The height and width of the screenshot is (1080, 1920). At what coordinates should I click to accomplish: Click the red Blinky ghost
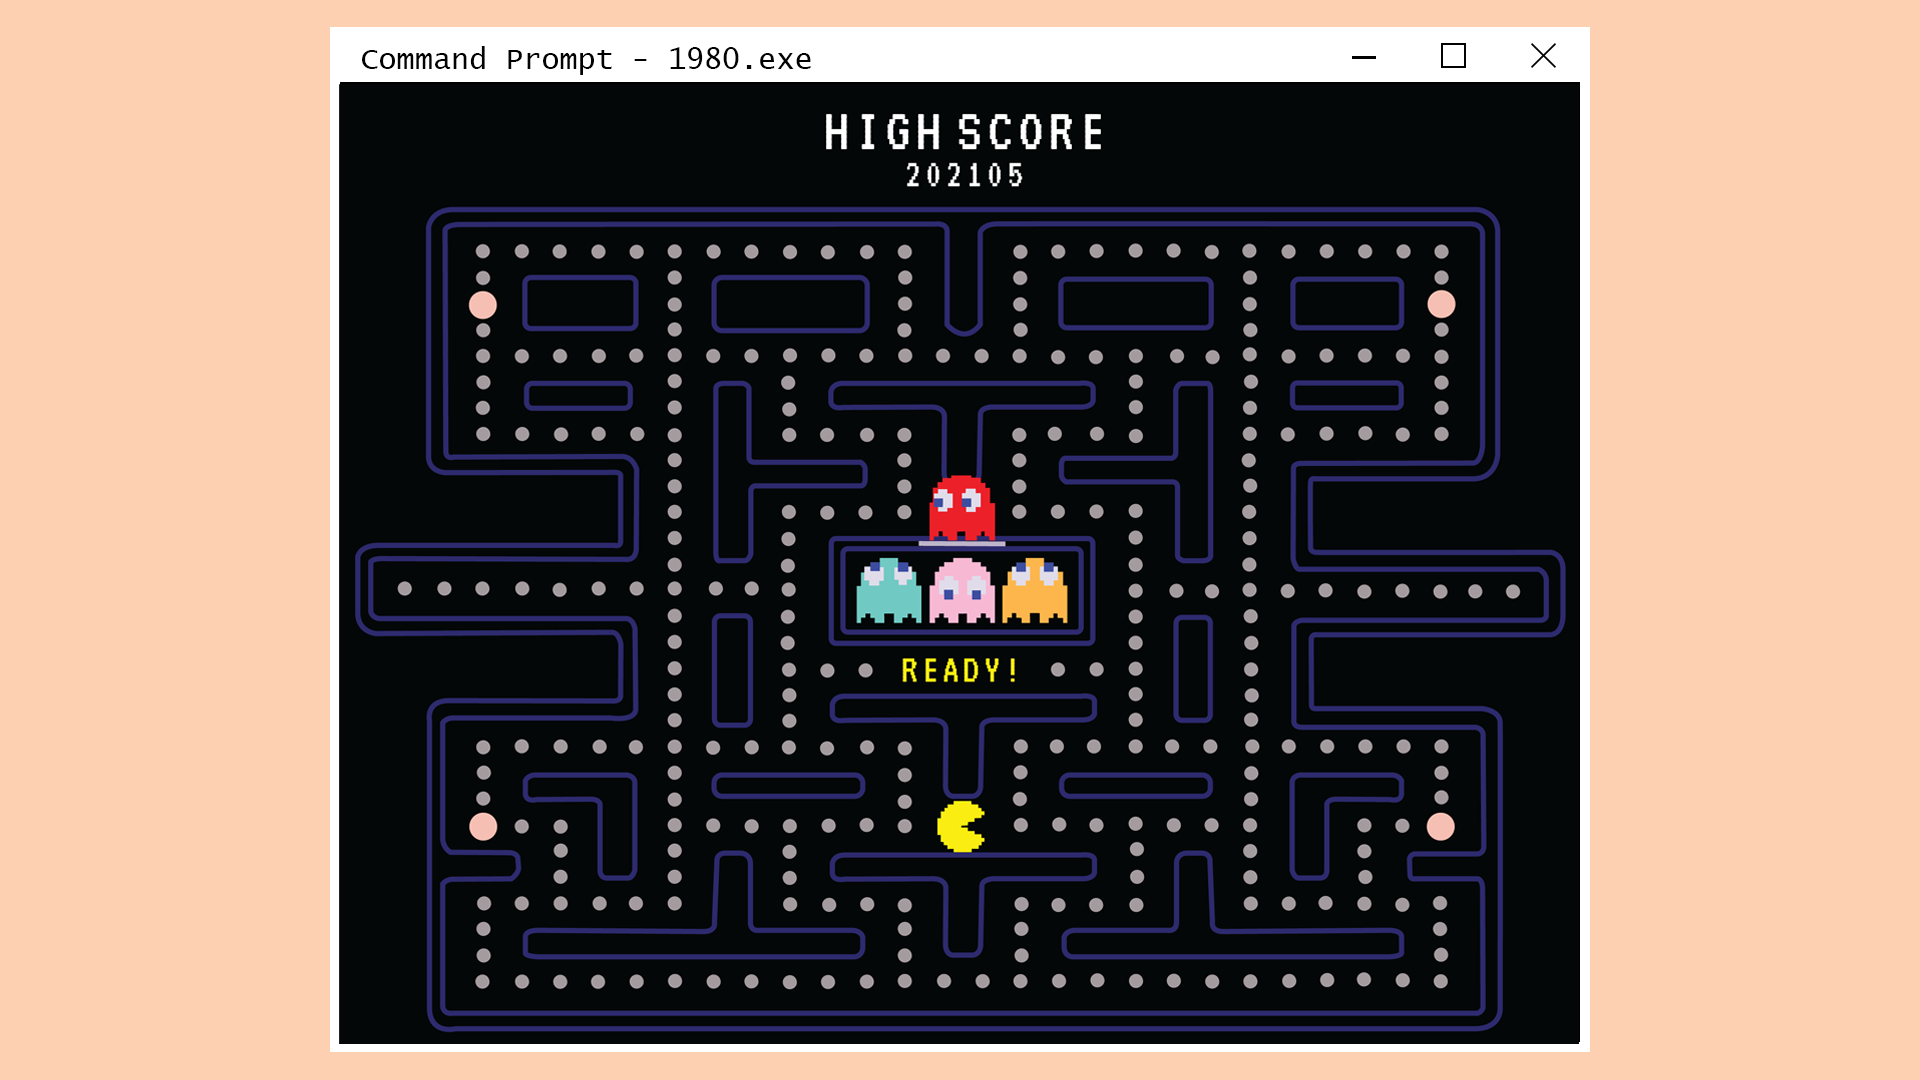click(961, 508)
